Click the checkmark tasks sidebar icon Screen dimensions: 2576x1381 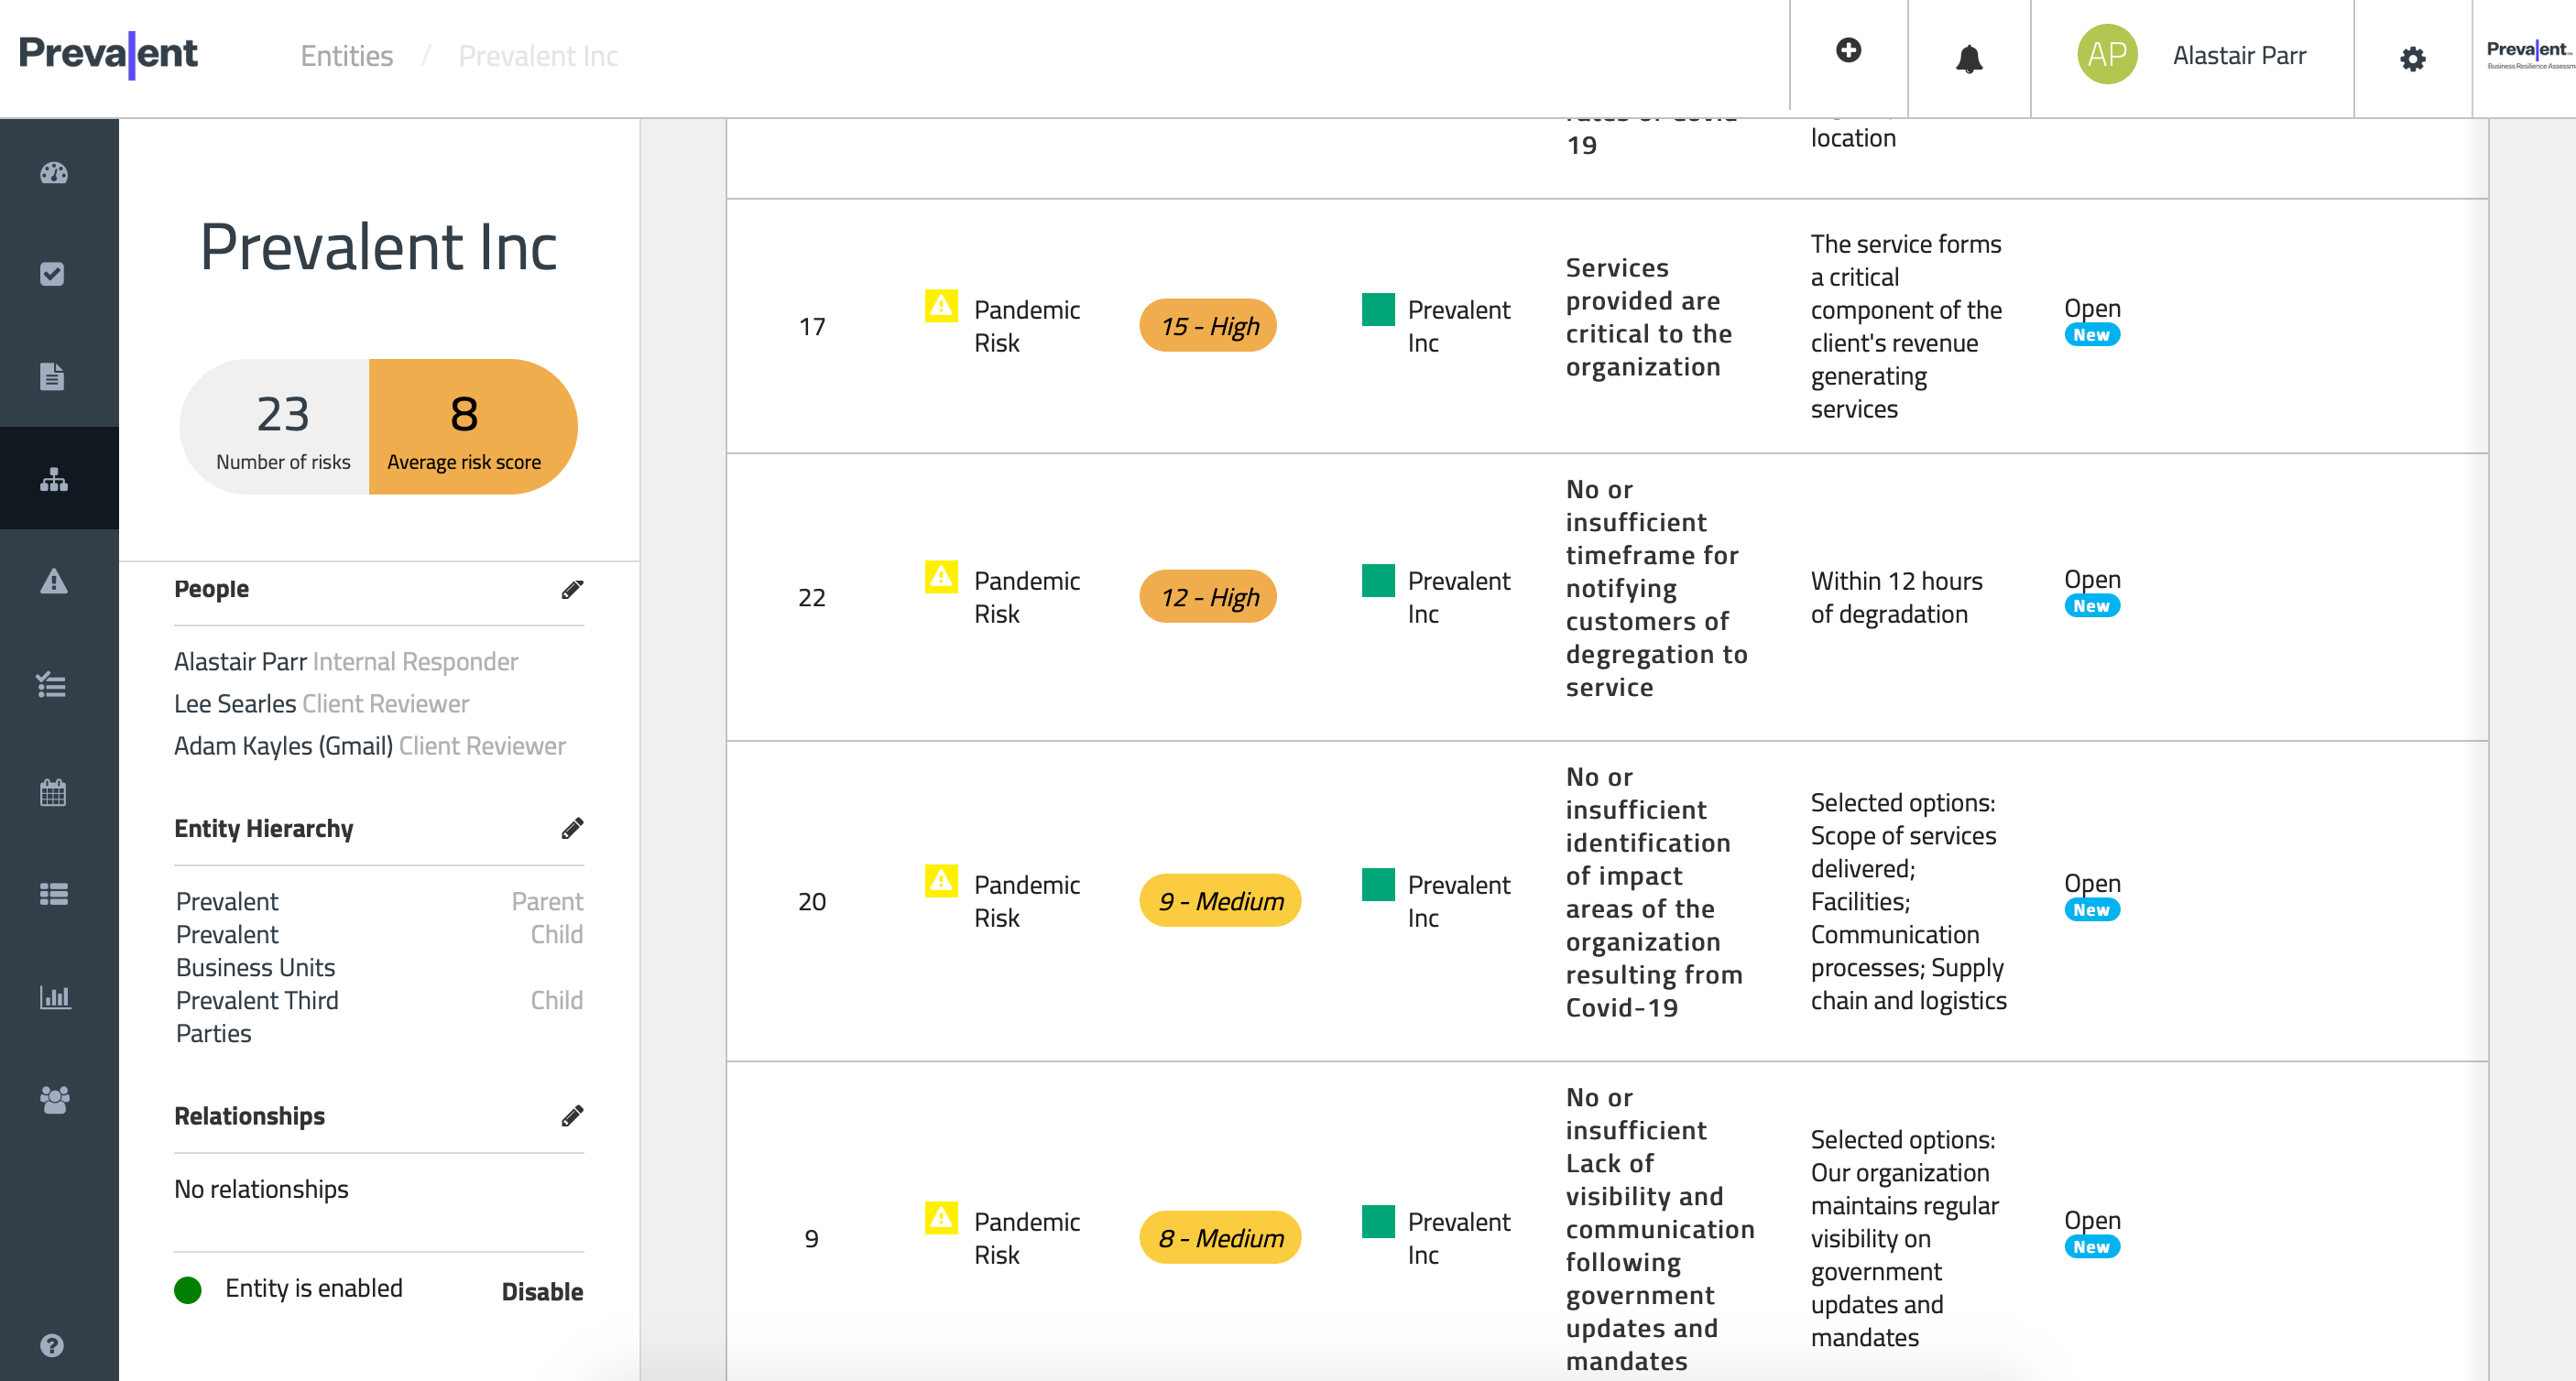52,274
